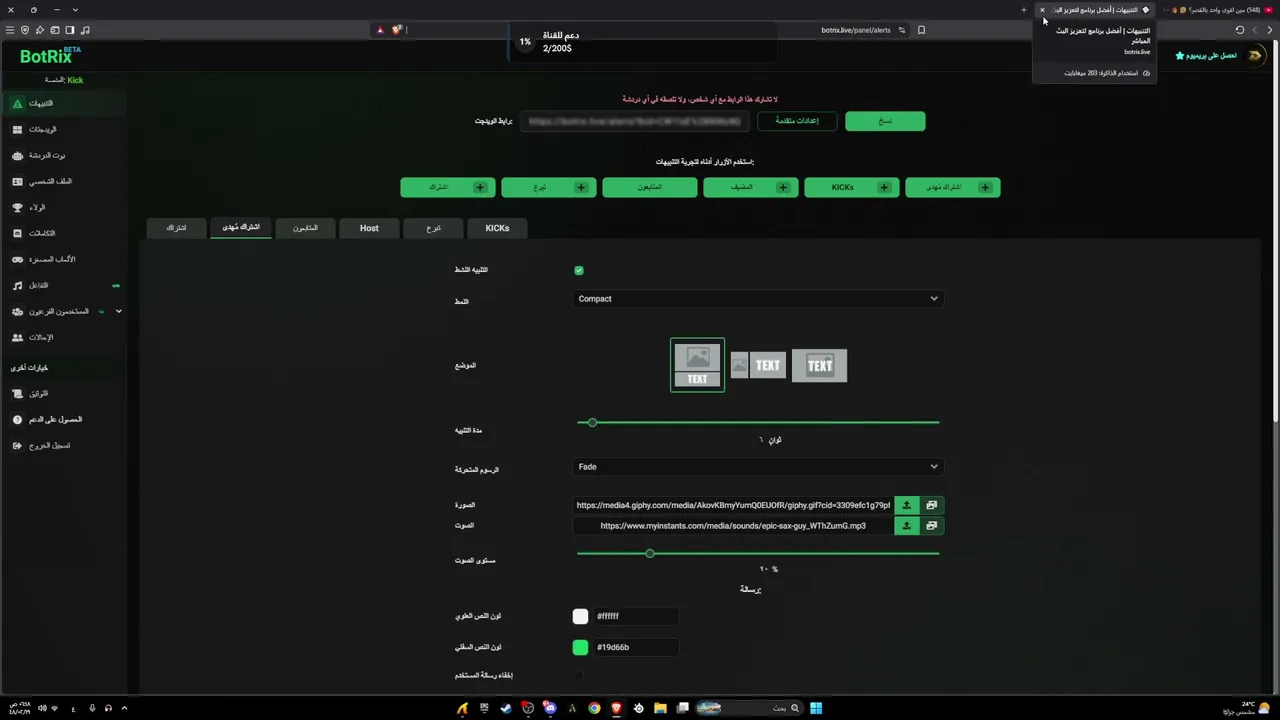Test the KICKs alert button
Screen dimensions: 1280x720
[x=851, y=187]
